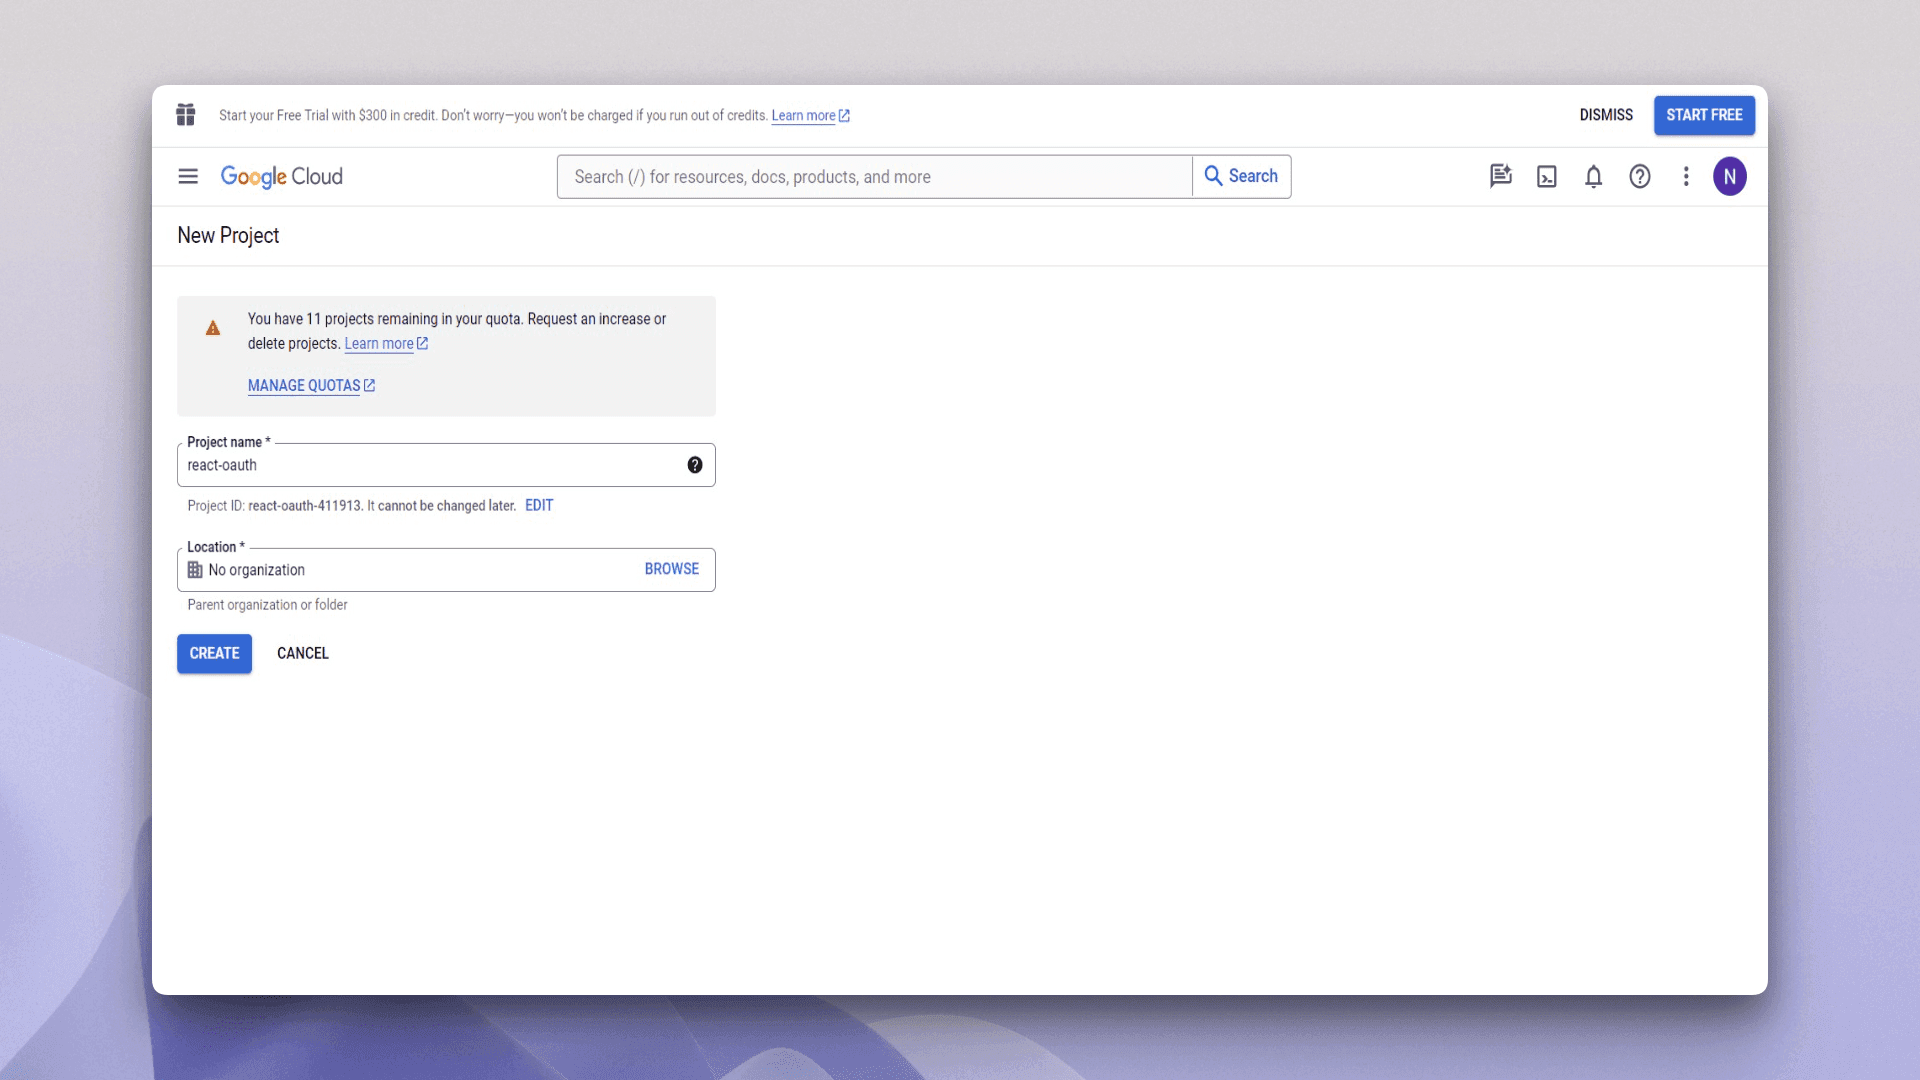Click Learn more in the quota warning

click(380, 343)
